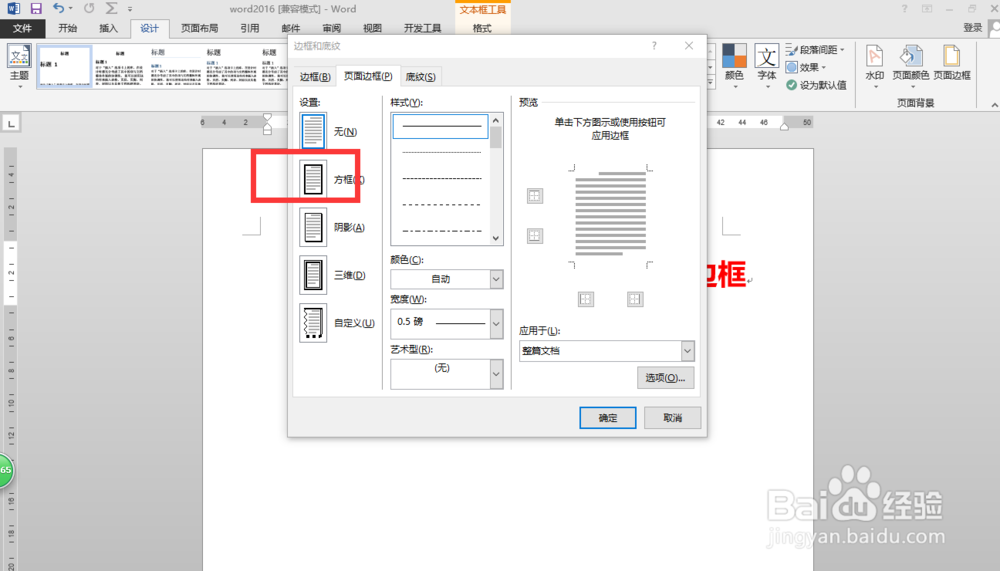Click the help question mark in dialog
The image size is (1000, 571).
654,46
